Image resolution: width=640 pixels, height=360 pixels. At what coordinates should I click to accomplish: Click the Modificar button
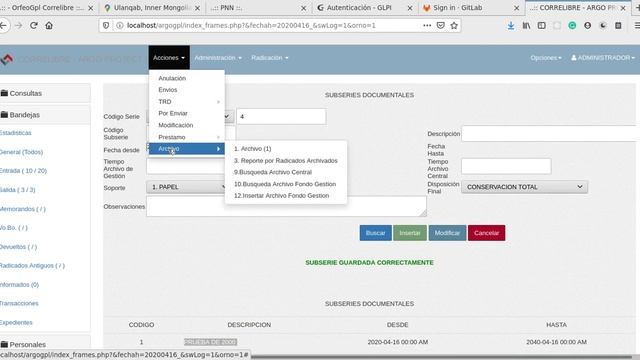tap(447, 233)
